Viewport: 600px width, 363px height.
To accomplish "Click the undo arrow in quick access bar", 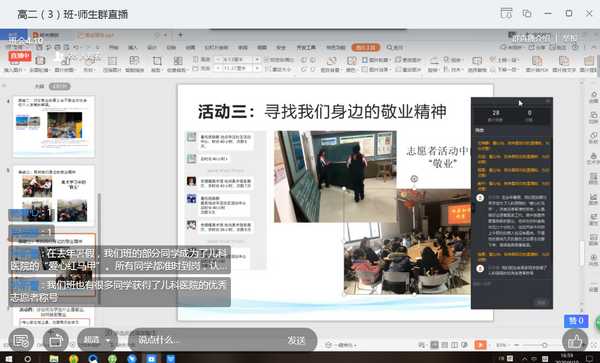I will (76, 47).
